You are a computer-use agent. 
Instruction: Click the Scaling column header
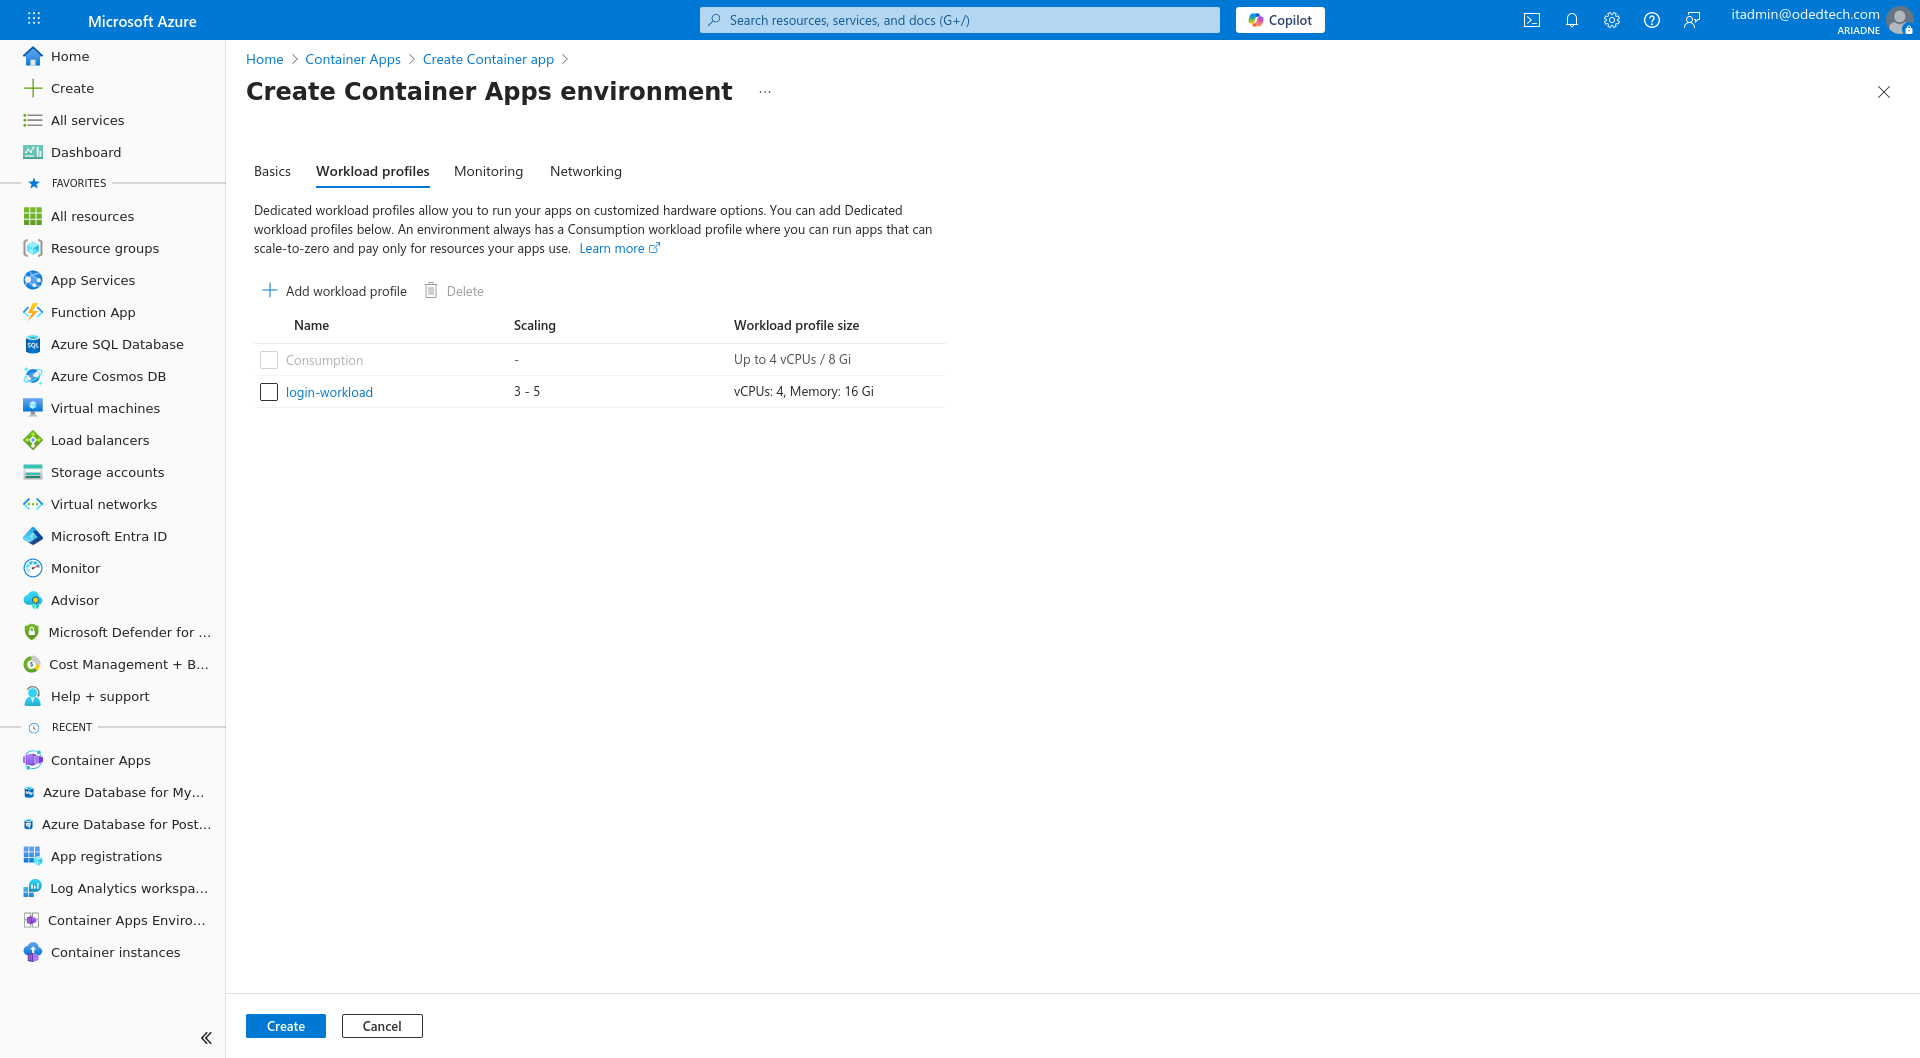coord(535,325)
